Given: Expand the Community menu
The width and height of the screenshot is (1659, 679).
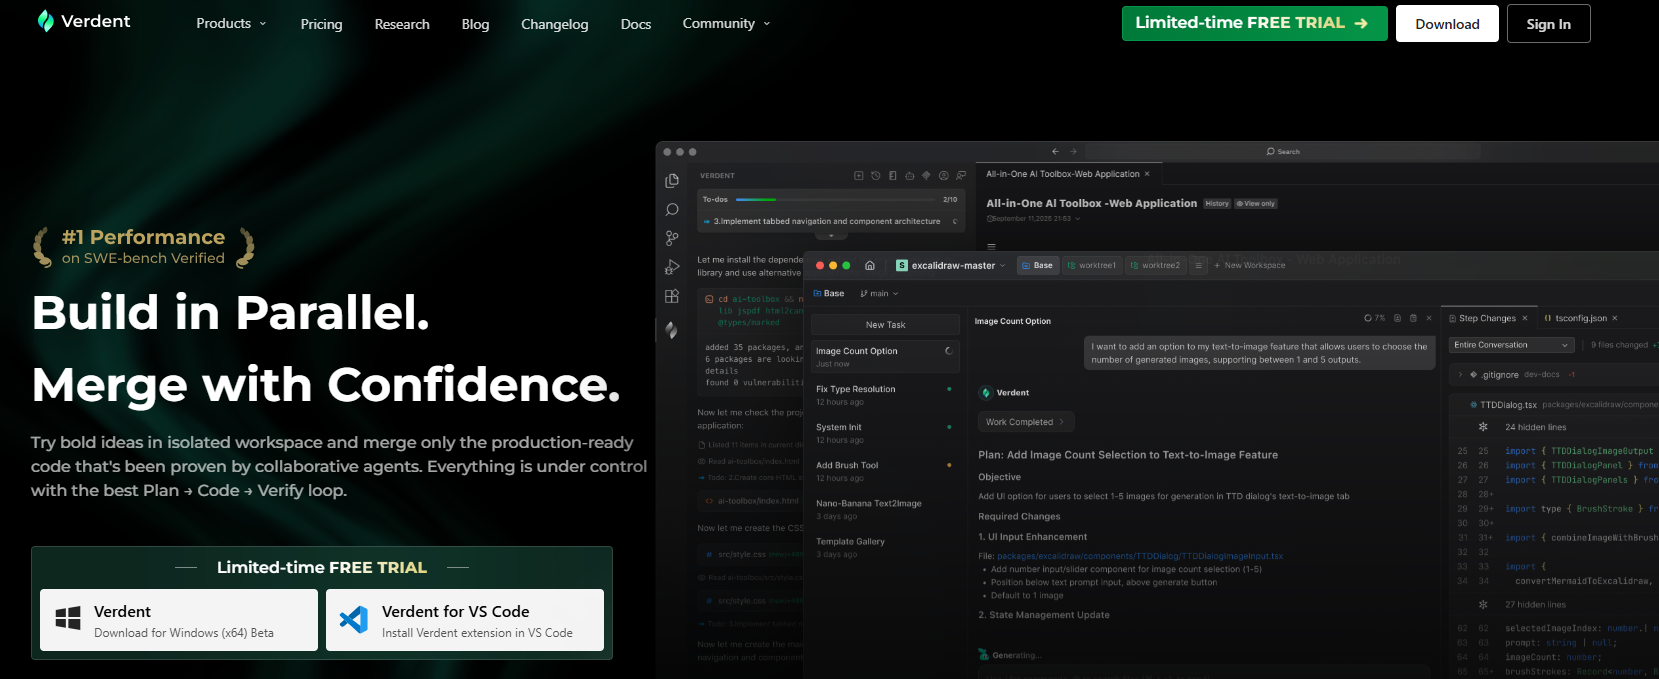Looking at the screenshot, I should (x=726, y=23).
